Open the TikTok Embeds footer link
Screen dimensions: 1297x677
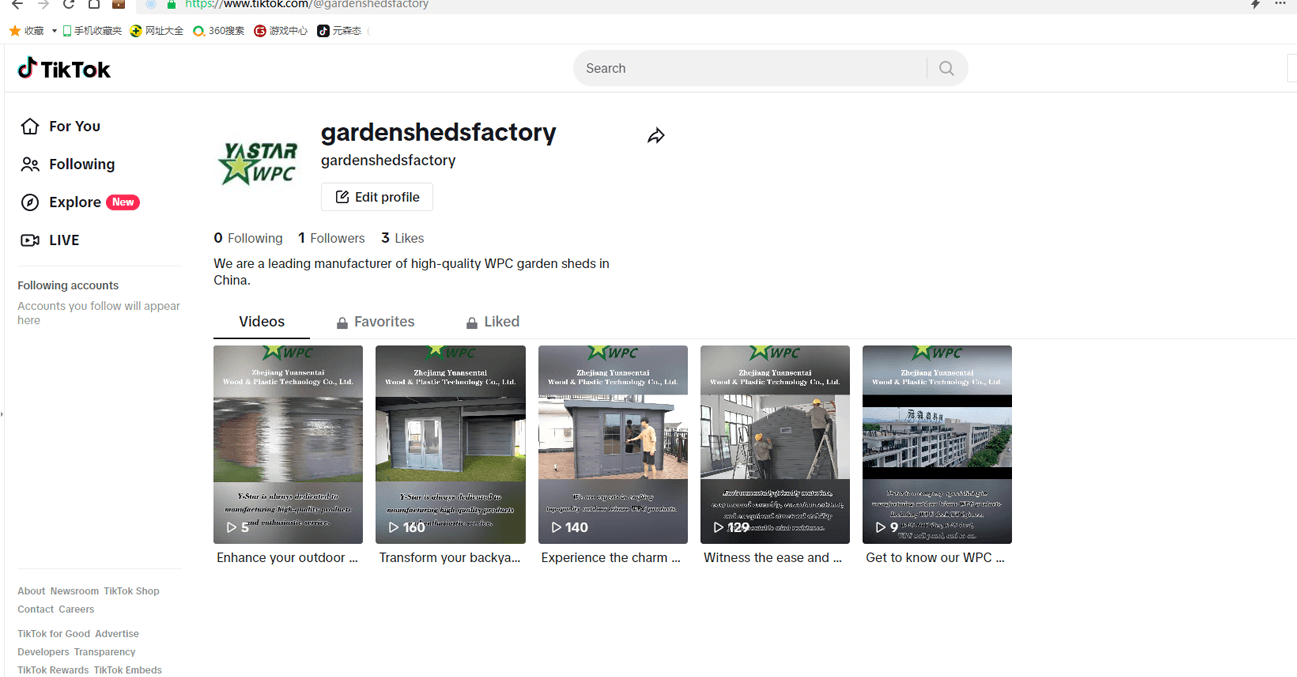[128, 670]
